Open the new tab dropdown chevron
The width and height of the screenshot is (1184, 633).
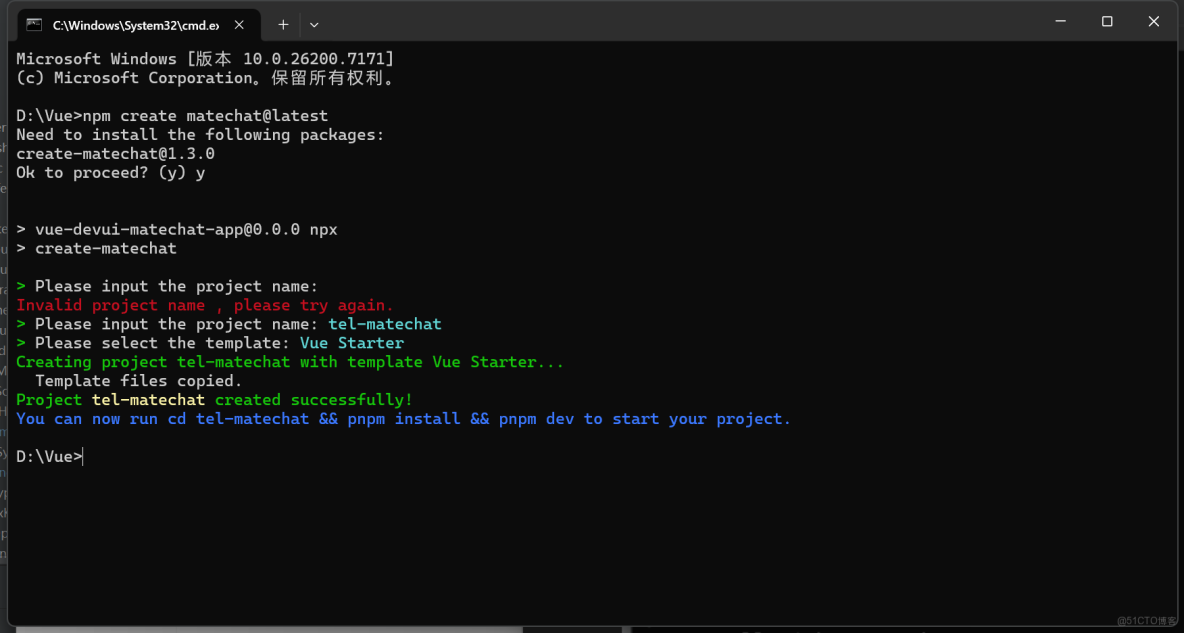click(314, 24)
